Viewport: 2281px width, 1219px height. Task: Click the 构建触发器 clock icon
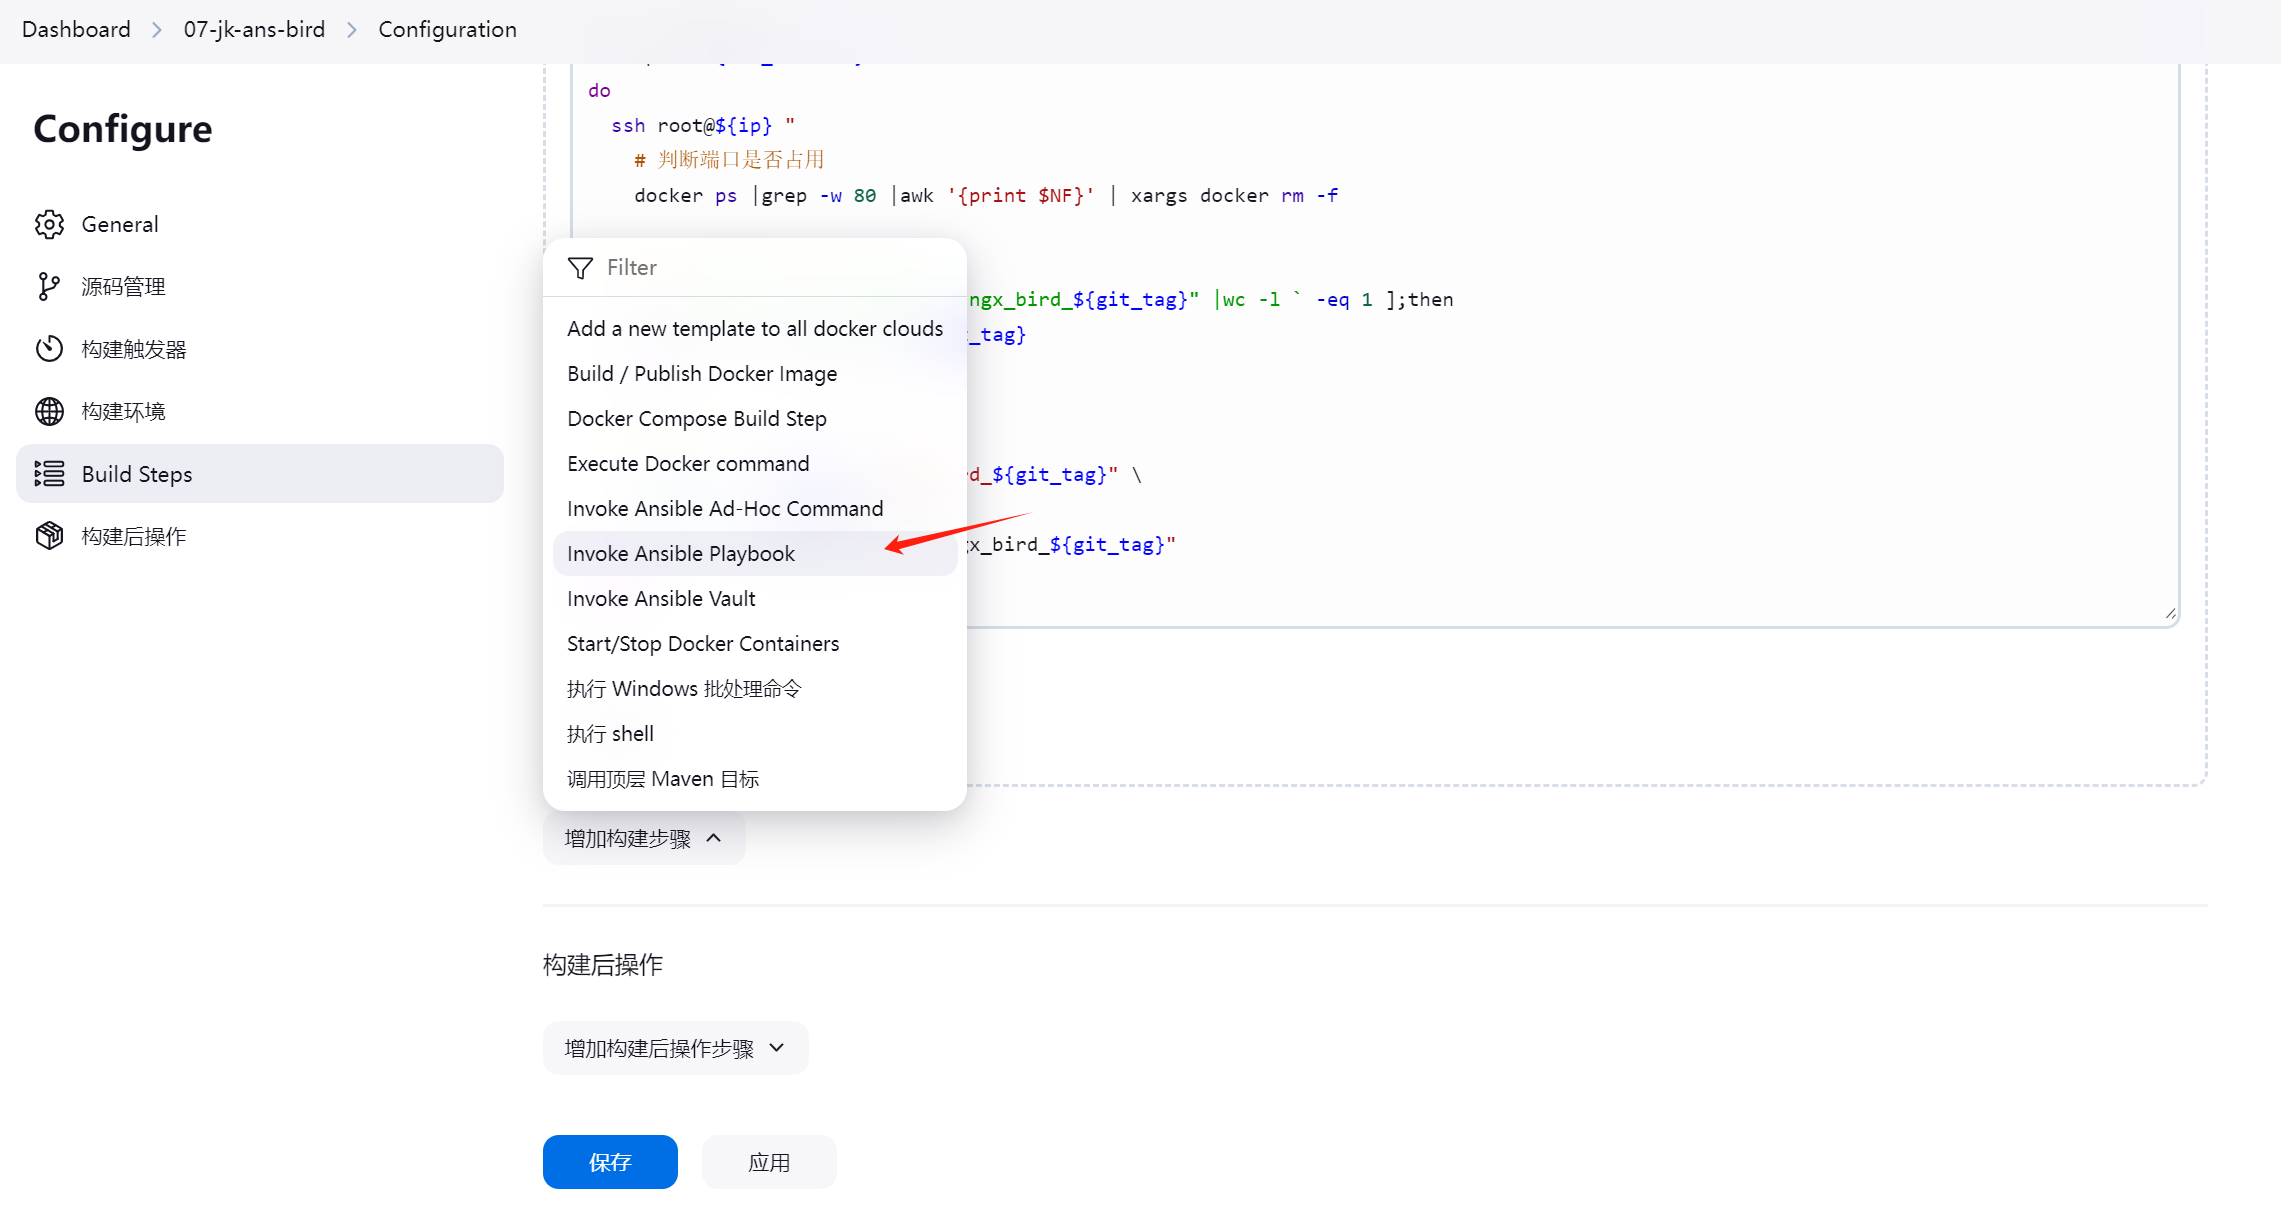click(49, 349)
